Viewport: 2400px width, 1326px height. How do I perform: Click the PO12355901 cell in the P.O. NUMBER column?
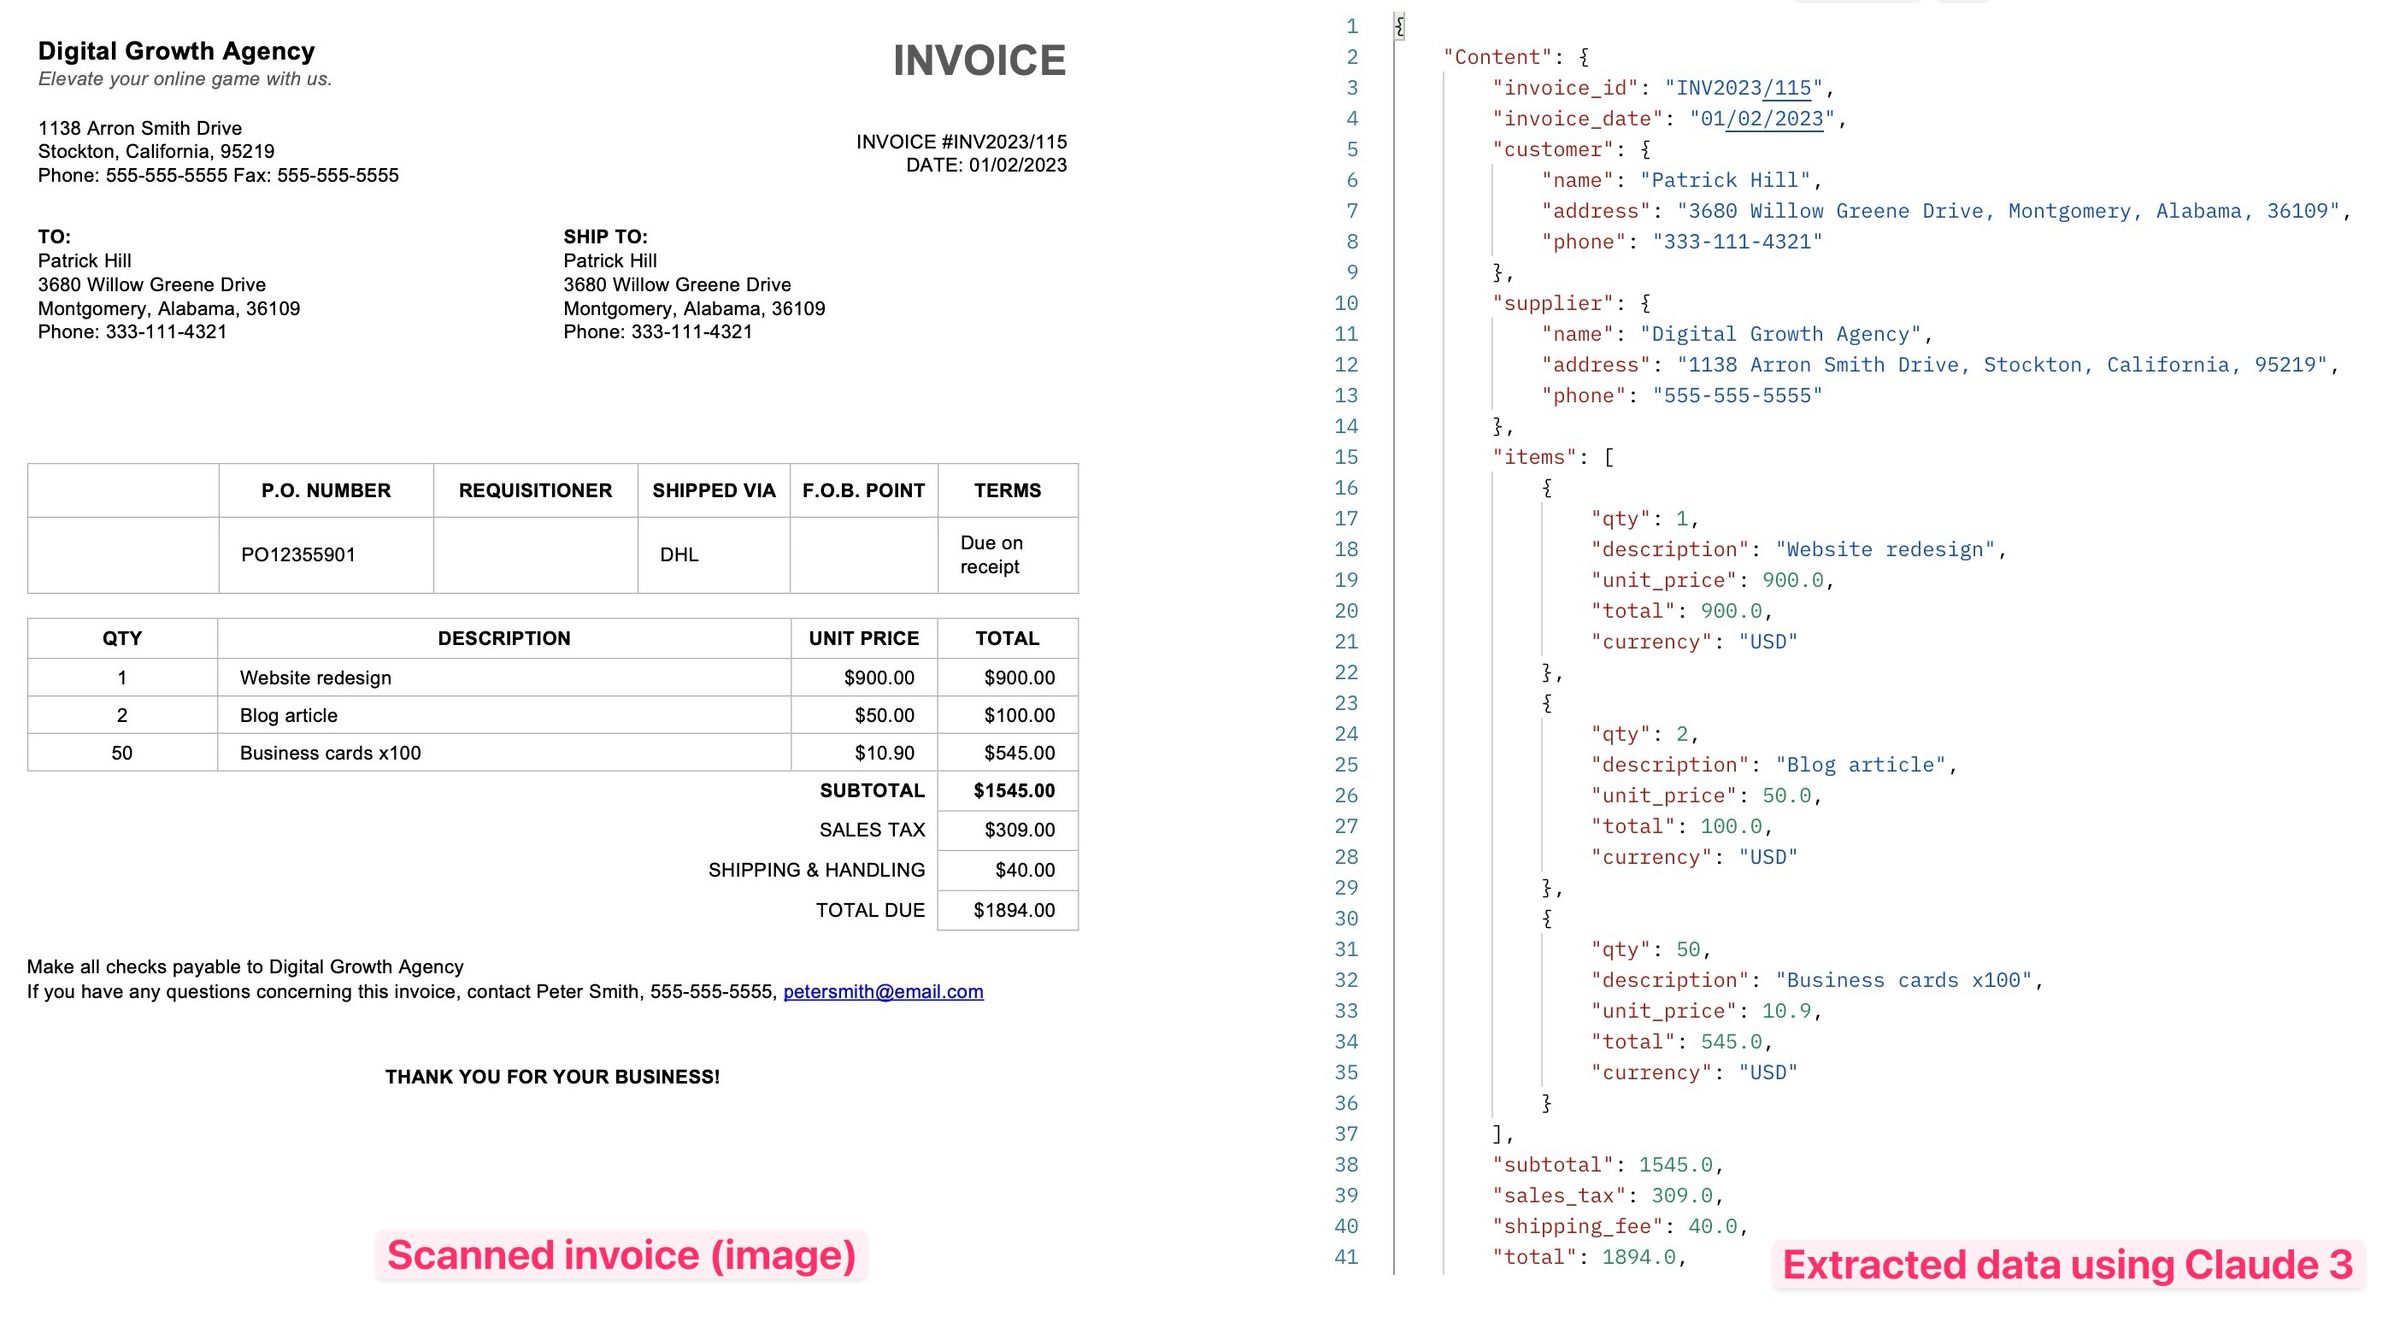pyautogui.click(x=299, y=554)
